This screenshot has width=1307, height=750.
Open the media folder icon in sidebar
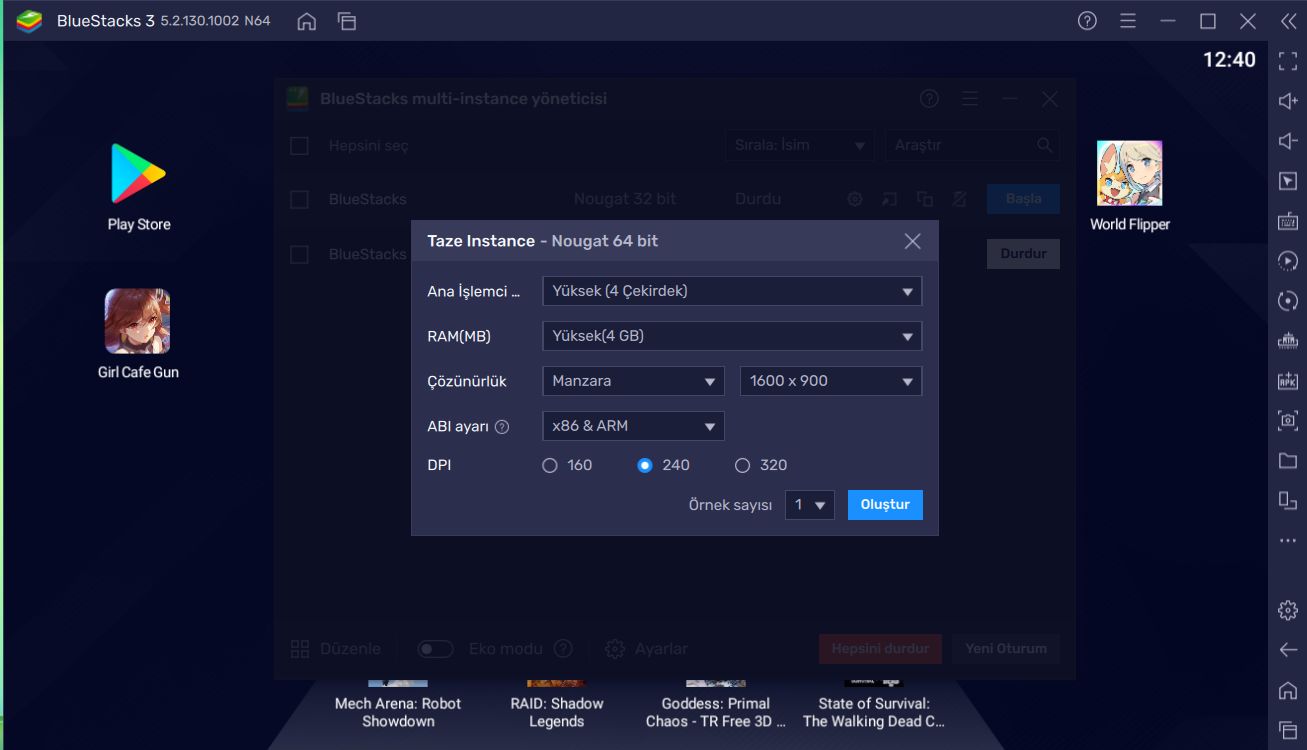(1288, 461)
